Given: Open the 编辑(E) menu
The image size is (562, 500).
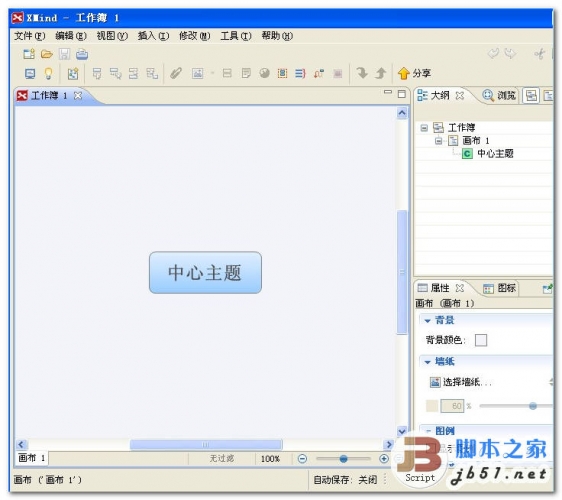Looking at the screenshot, I should (71, 36).
